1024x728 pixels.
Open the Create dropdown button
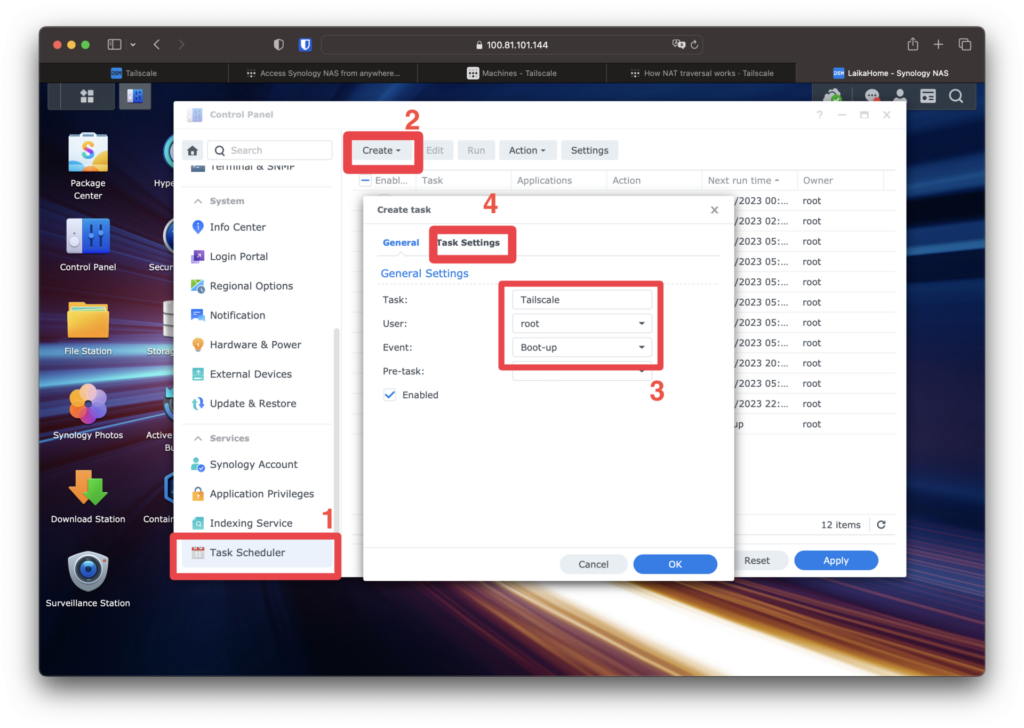(381, 150)
